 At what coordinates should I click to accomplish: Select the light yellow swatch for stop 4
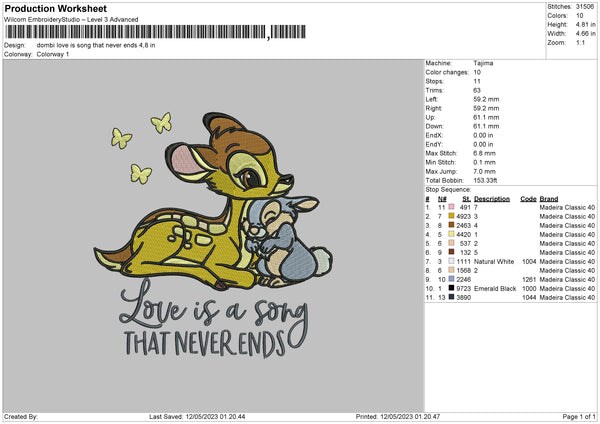[452, 234]
